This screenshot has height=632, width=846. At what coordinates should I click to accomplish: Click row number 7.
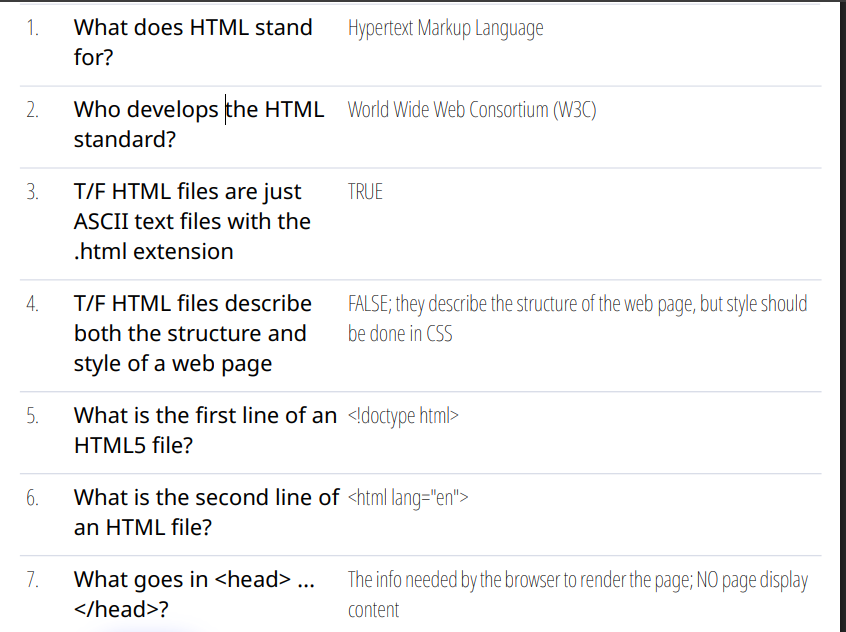32,581
